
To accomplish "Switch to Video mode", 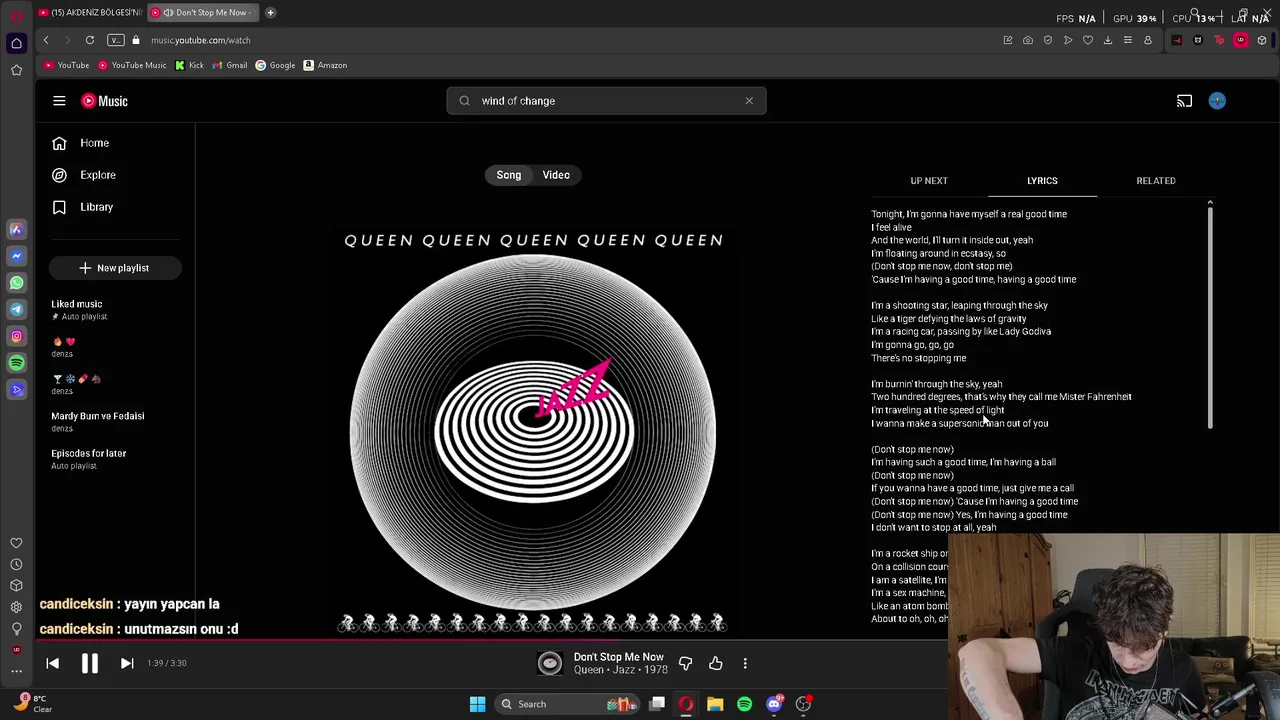I will [556, 175].
